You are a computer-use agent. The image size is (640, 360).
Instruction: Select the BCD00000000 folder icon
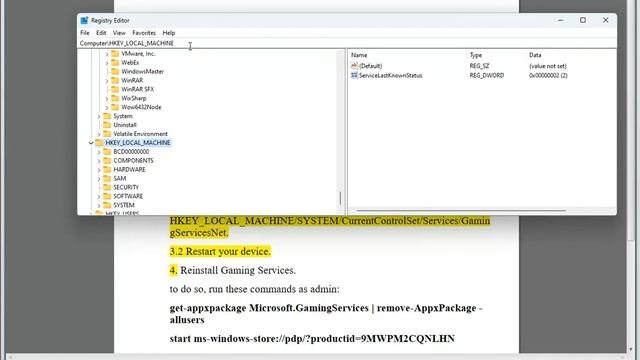(x=107, y=151)
